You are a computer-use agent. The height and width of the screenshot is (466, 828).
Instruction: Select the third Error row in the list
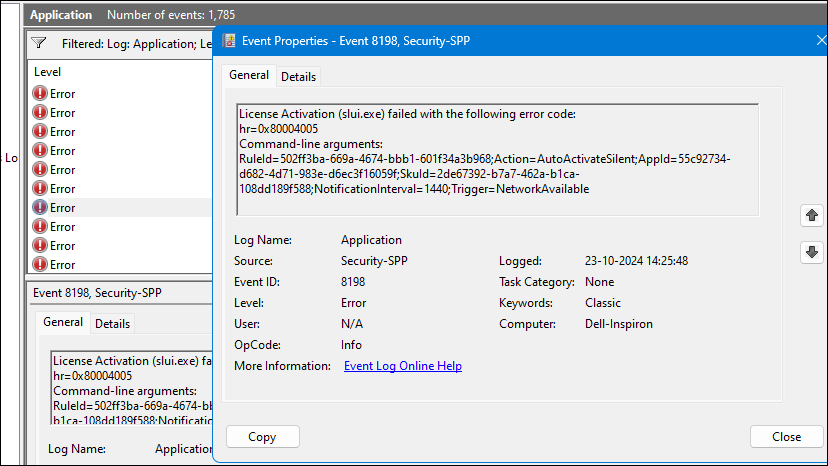pos(62,132)
